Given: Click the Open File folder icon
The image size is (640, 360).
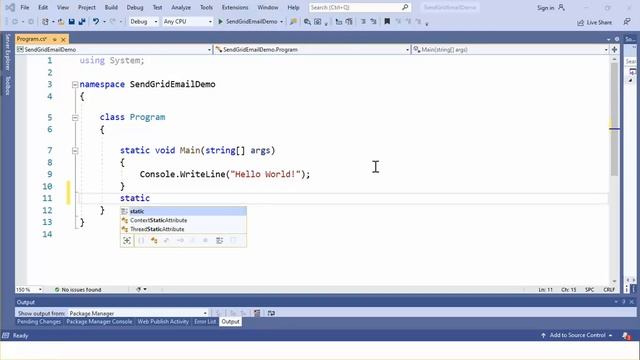Looking at the screenshot, I should tap(60, 22).
